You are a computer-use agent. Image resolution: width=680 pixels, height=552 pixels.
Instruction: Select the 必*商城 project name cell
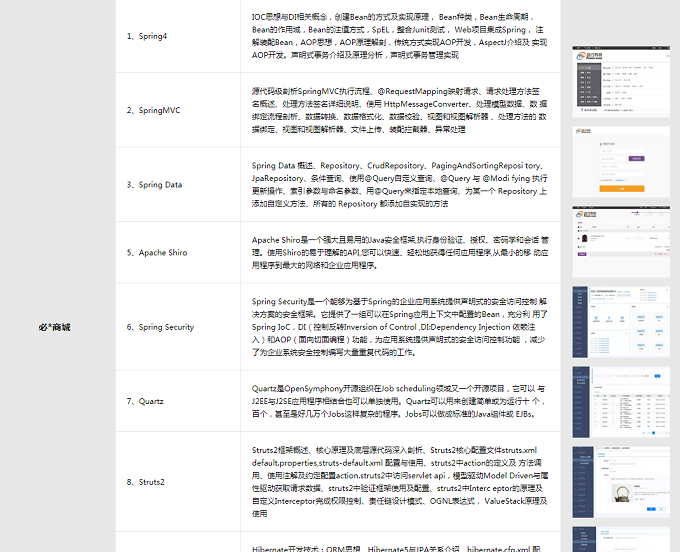[55, 327]
